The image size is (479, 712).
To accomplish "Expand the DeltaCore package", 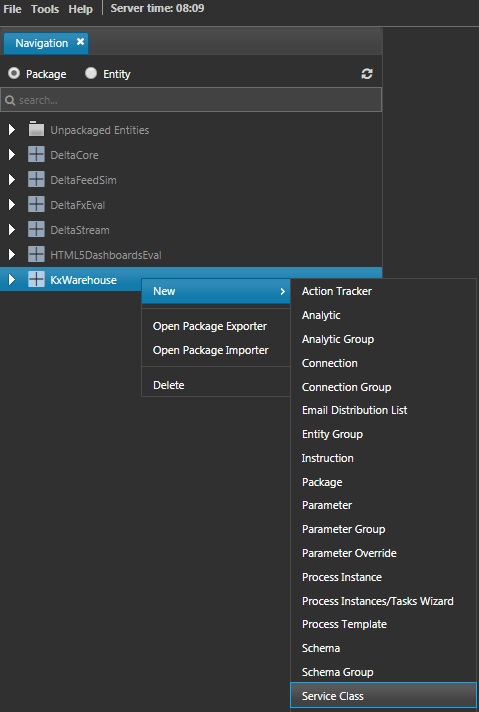I will coord(12,155).
